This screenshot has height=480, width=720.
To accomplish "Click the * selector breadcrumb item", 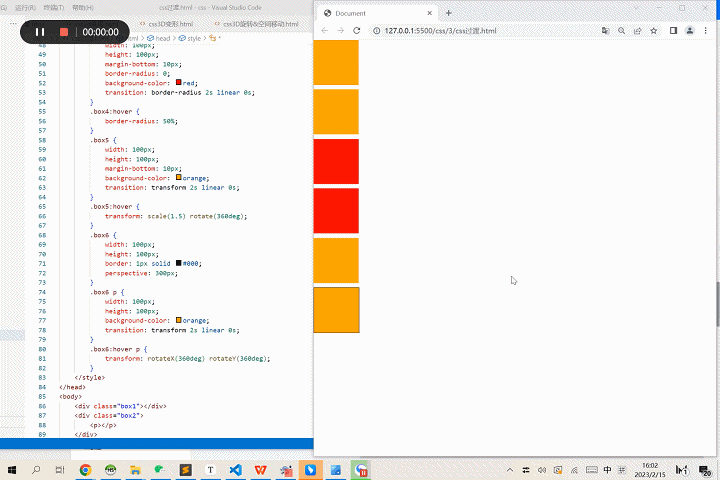I will point(215,38).
